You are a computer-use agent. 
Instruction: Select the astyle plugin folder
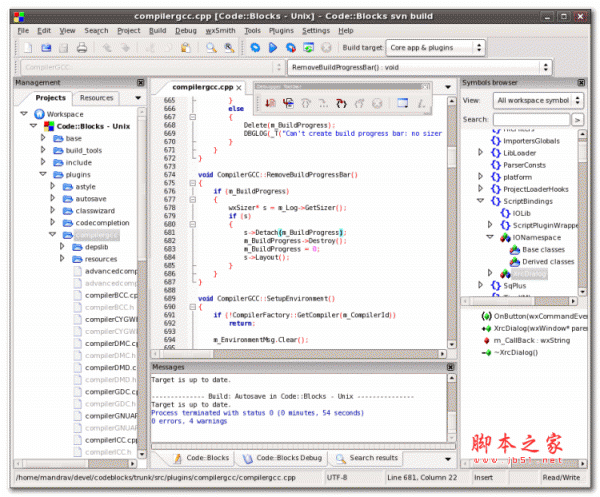[85, 187]
